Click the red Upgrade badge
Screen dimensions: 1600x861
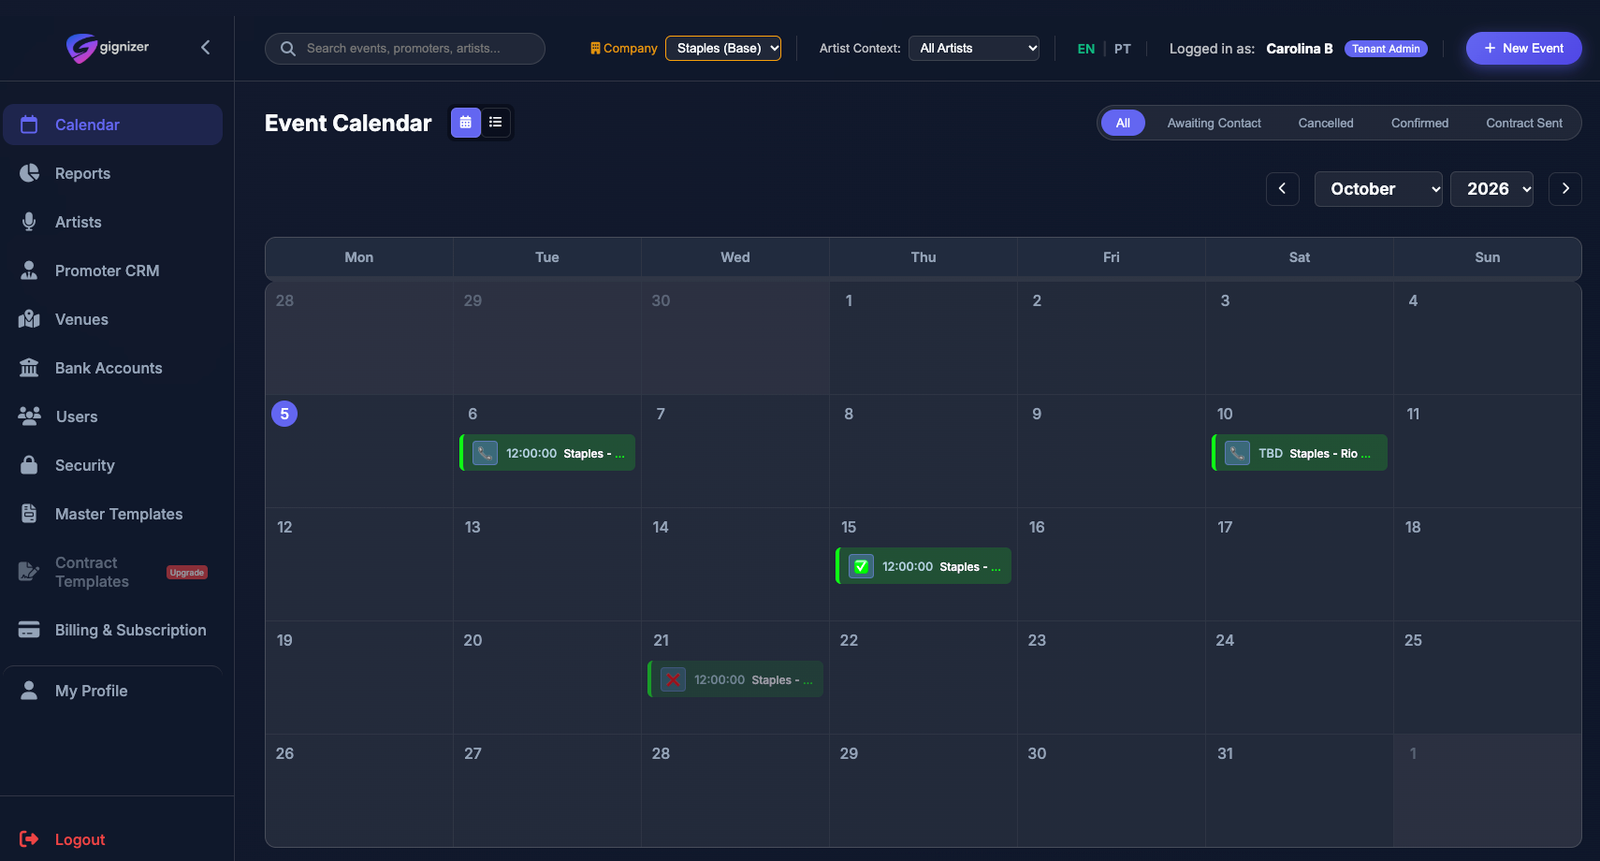coord(187,573)
